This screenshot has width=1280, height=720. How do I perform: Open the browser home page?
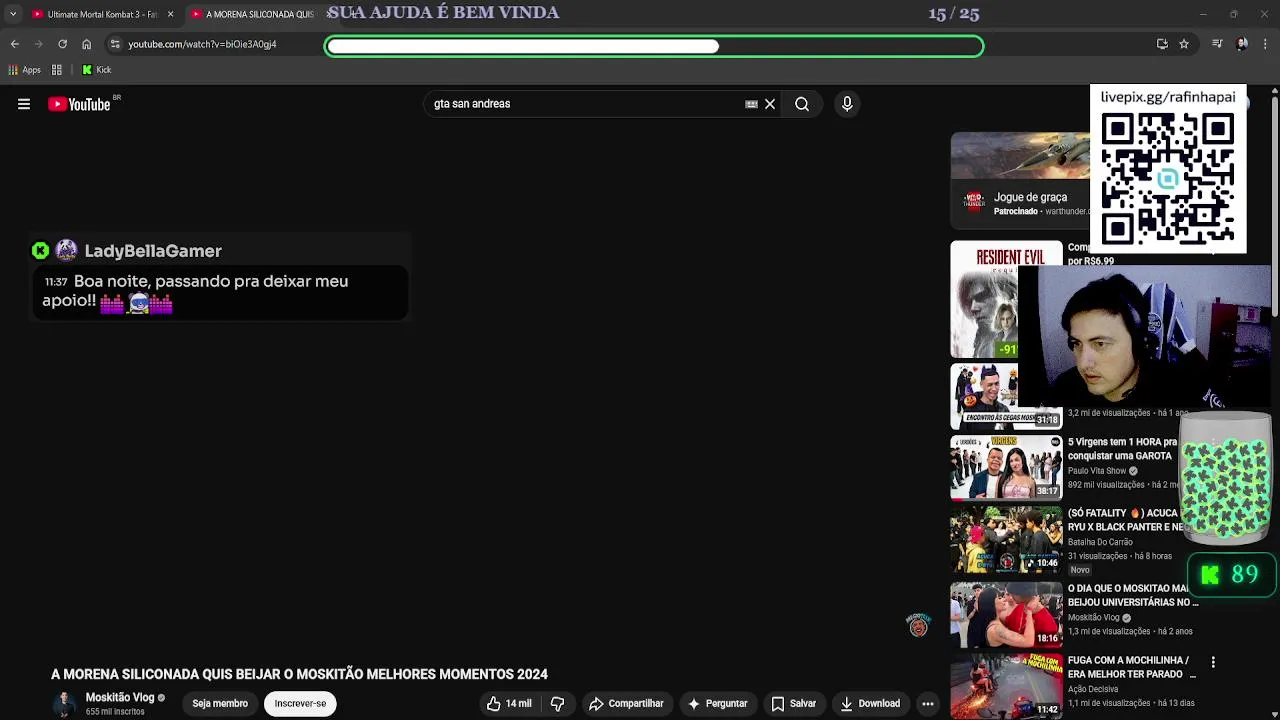[x=86, y=44]
